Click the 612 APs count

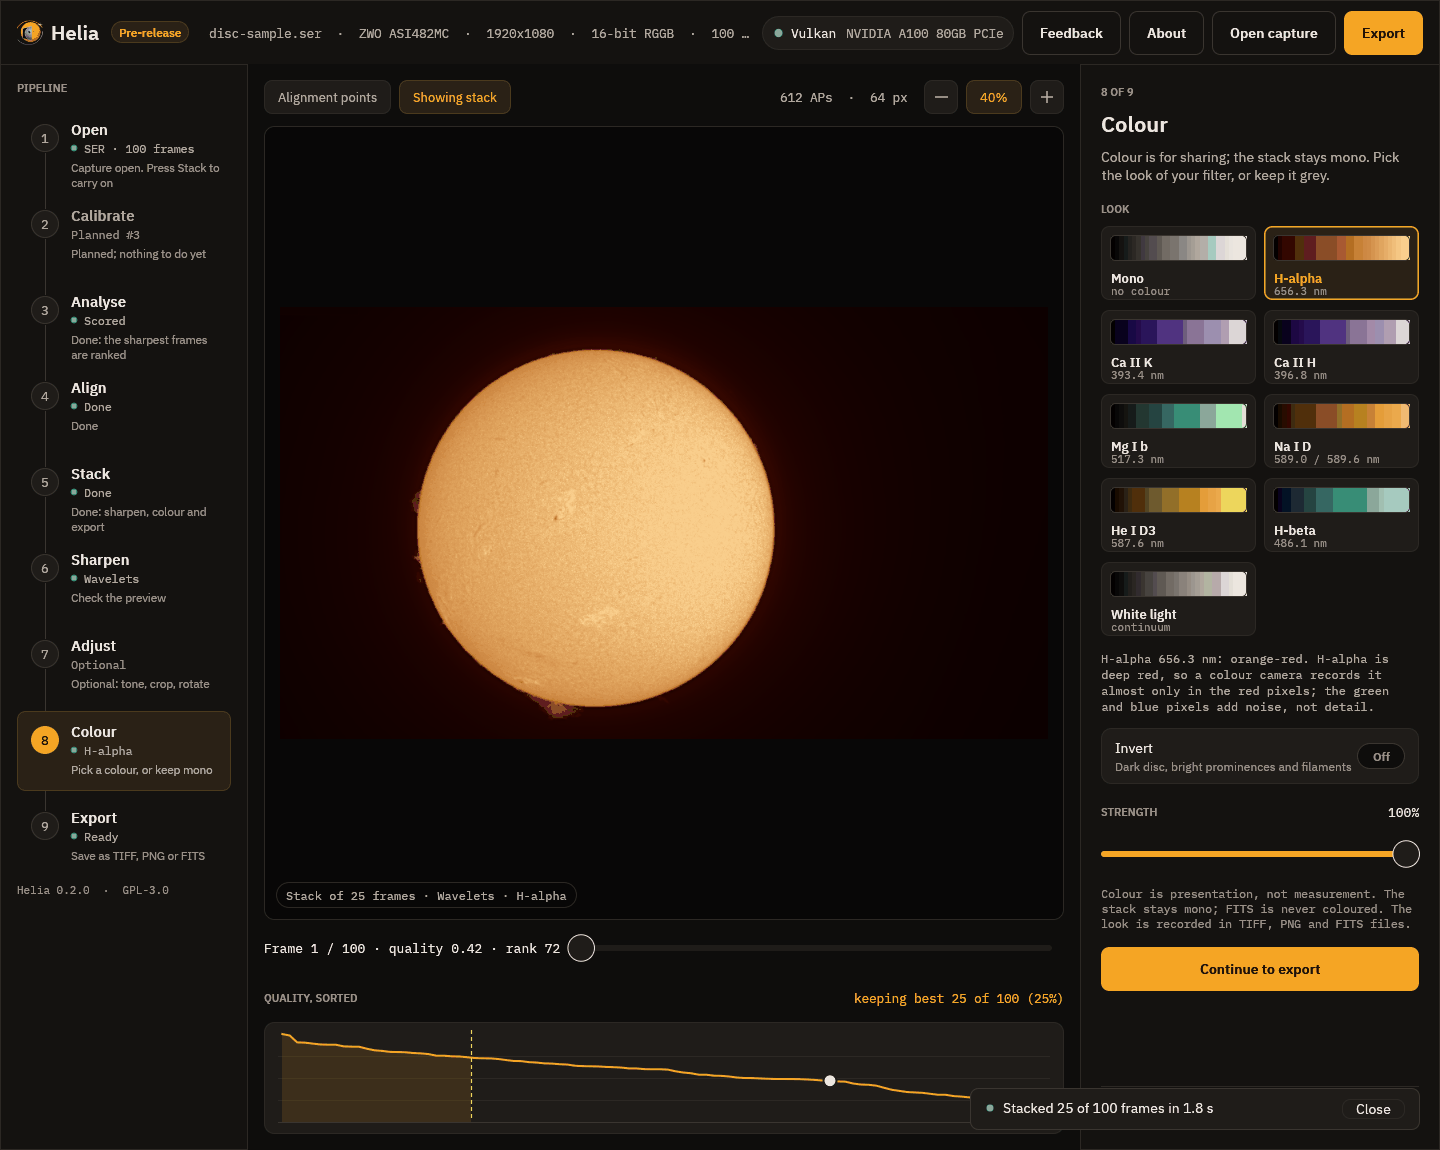[x=806, y=98]
